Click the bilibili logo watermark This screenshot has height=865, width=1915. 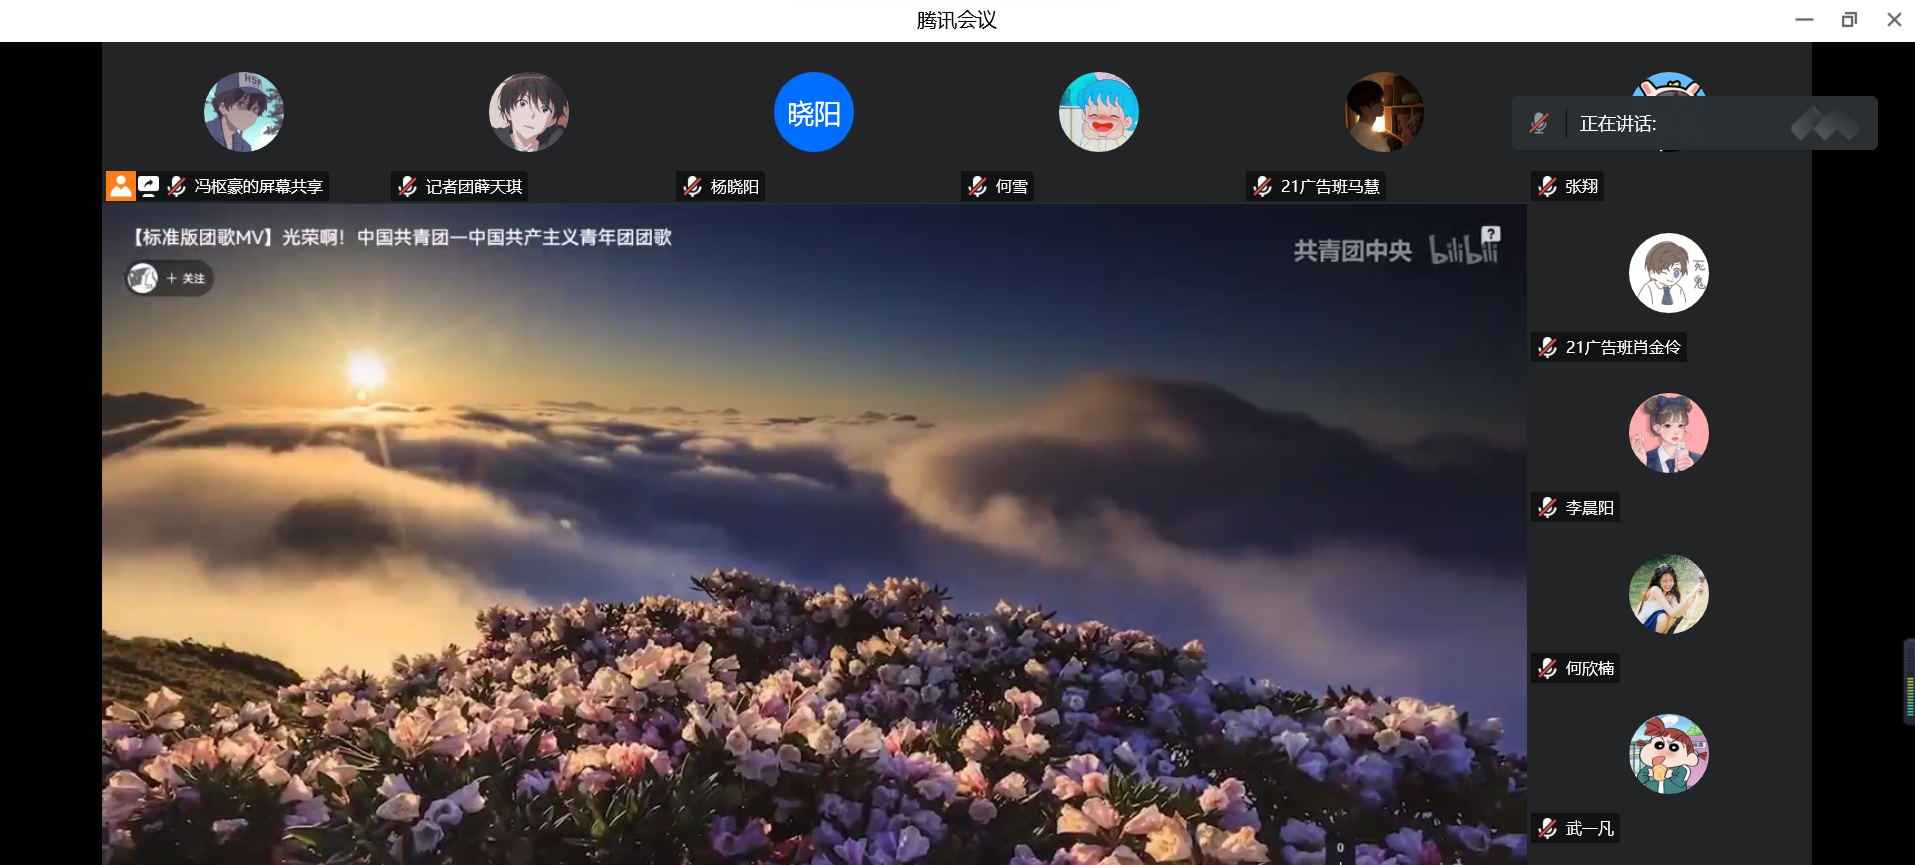(1463, 250)
